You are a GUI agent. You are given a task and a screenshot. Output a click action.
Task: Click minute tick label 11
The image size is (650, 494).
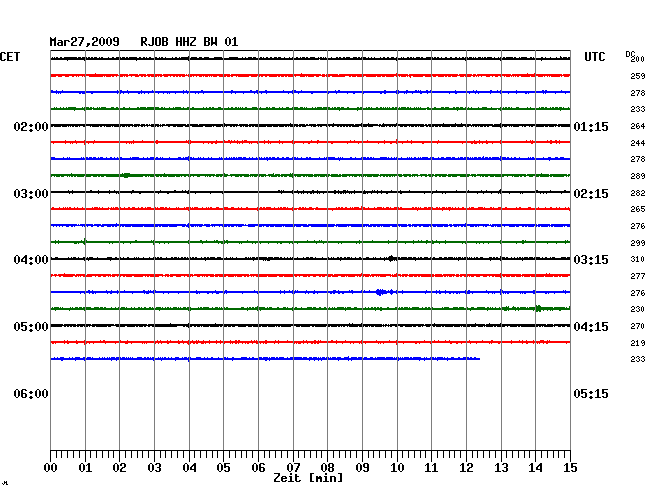(431, 468)
